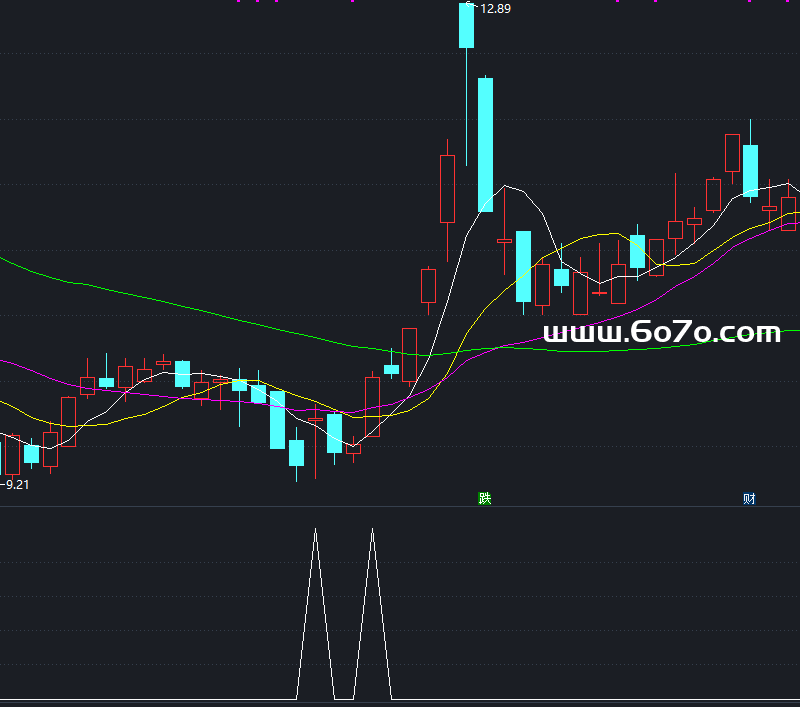Click the red candle directly above the second spike
Image resolution: width=800 pixels, height=707 pixels.
(x=372, y=406)
